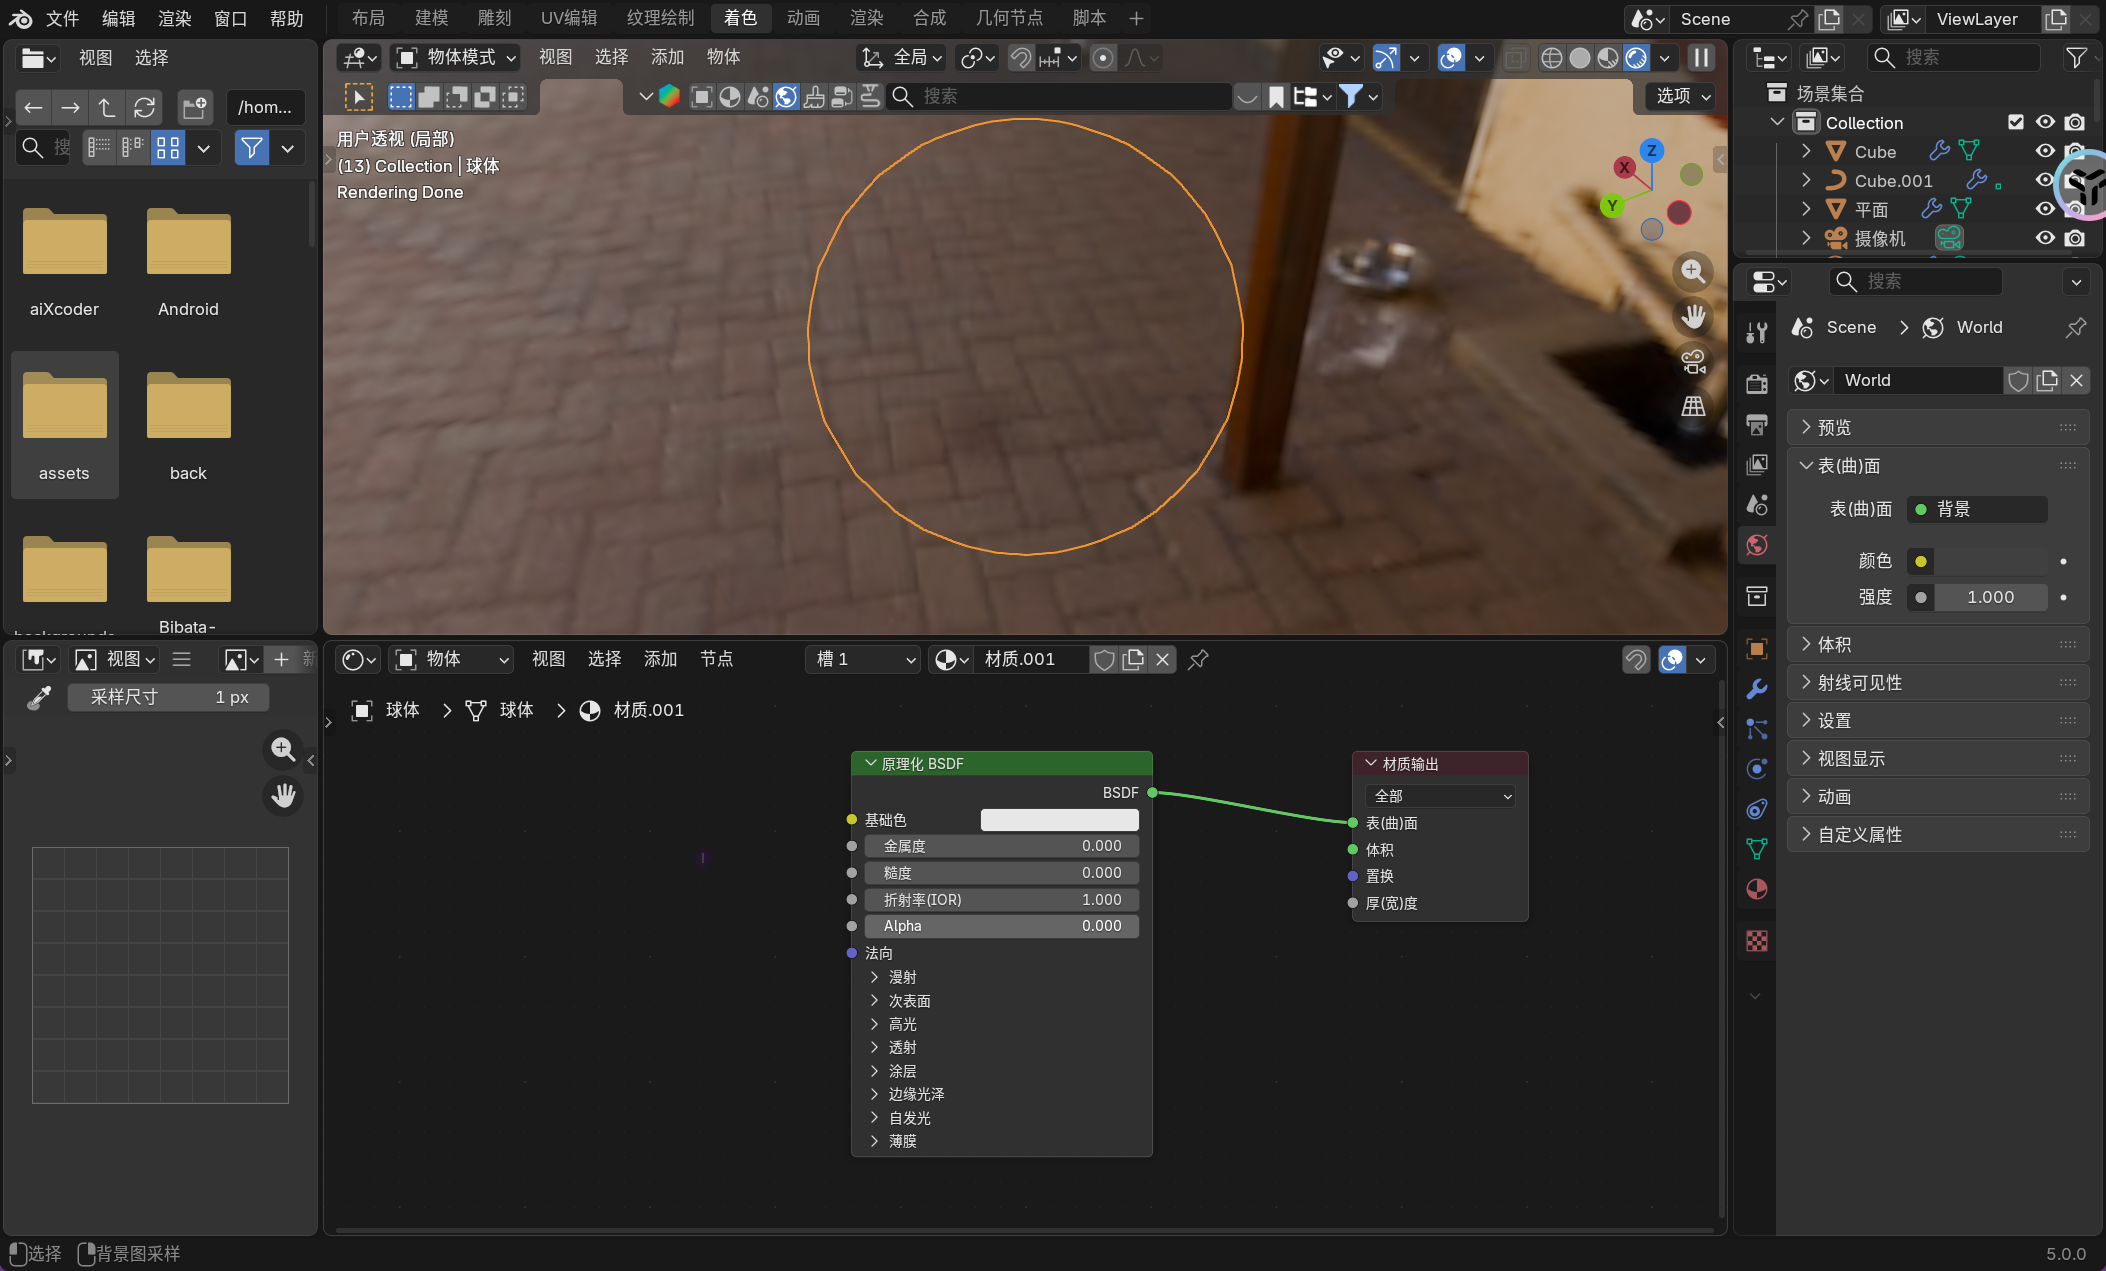The height and width of the screenshot is (1271, 2106).
Task: Expand 自发光 section in Principled BSDF
Action: pyautogui.click(x=908, y=1118)
